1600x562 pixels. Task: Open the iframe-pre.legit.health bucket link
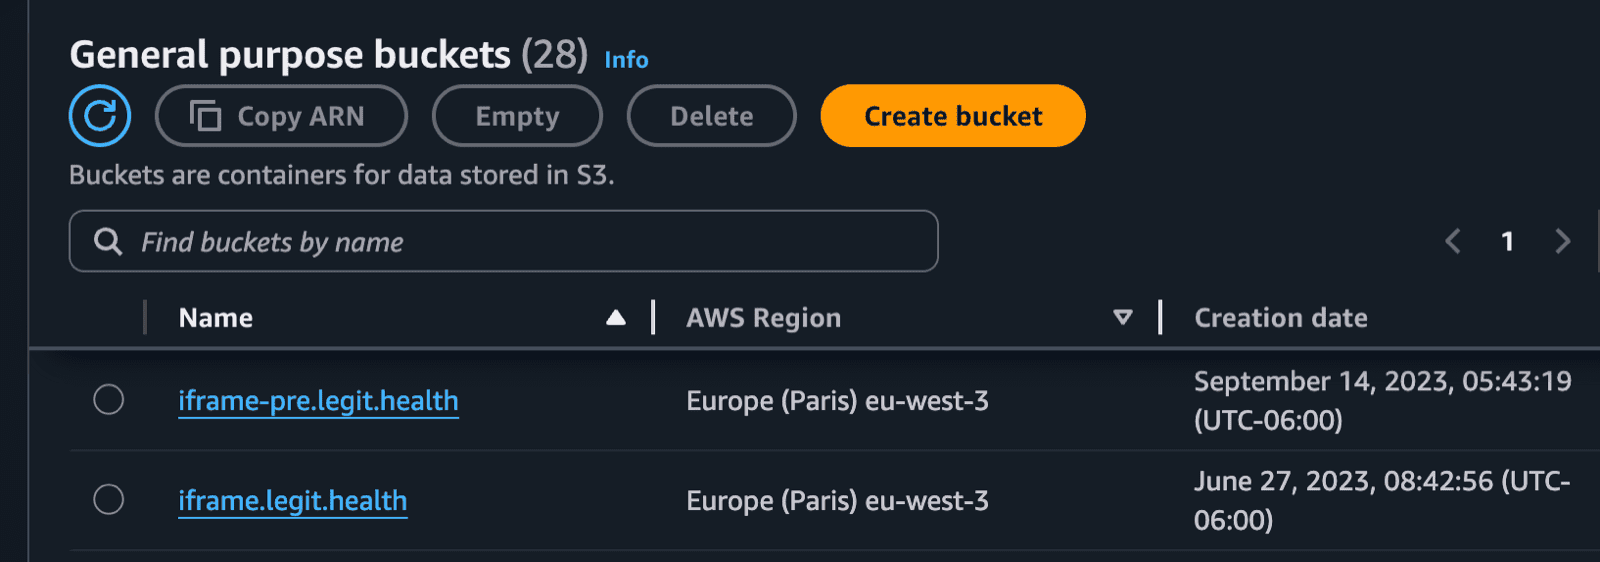[318, 401]
